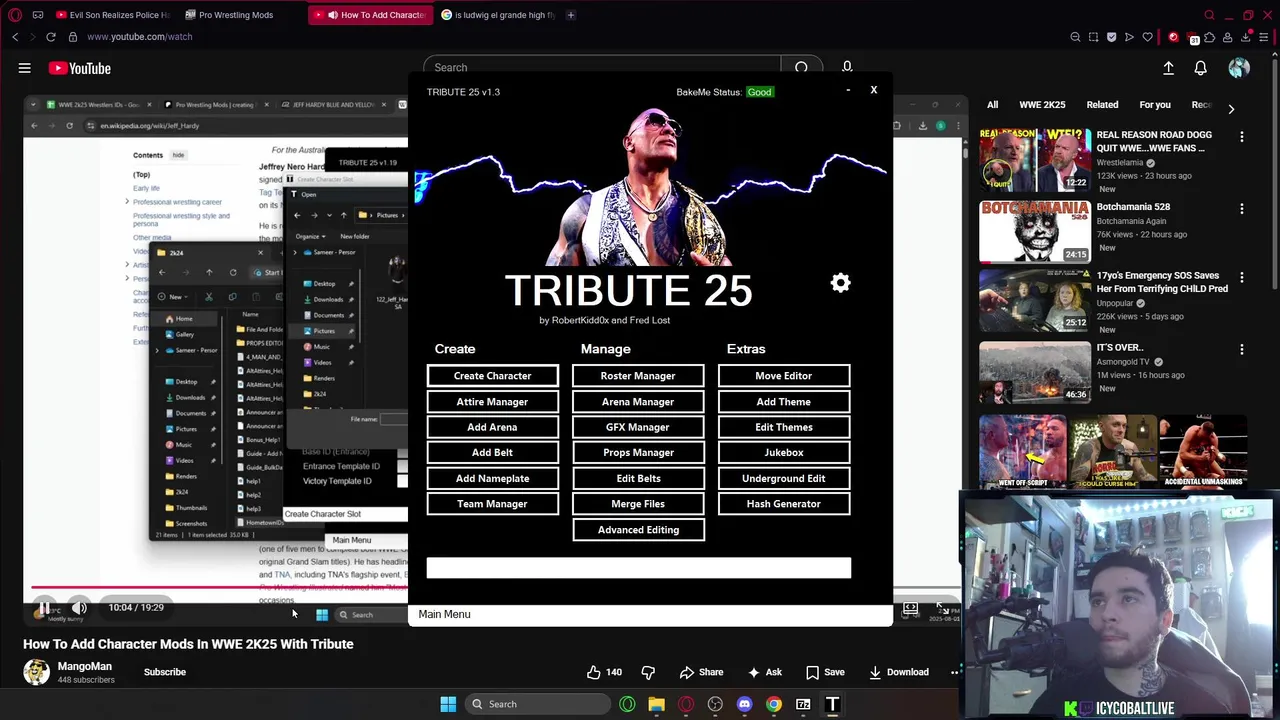
Task: Select the For you filter chip
Action: (x=1155, y=105)
